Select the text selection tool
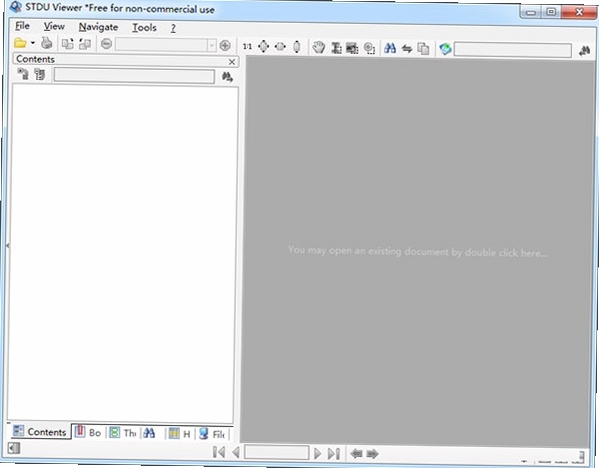Image resolution: width=599 pixels, height=468 pixels. 336,48
